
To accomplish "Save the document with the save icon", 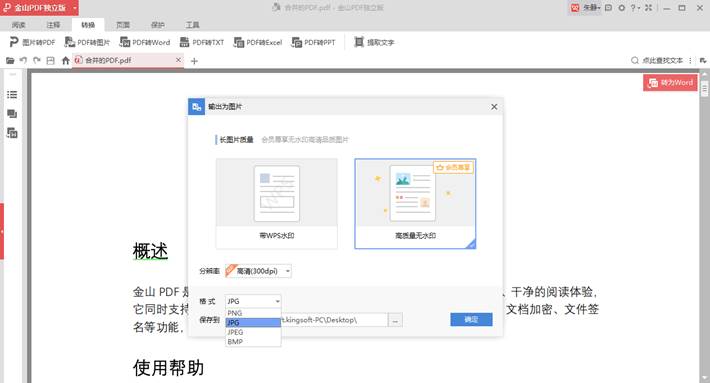I will 50,60.
